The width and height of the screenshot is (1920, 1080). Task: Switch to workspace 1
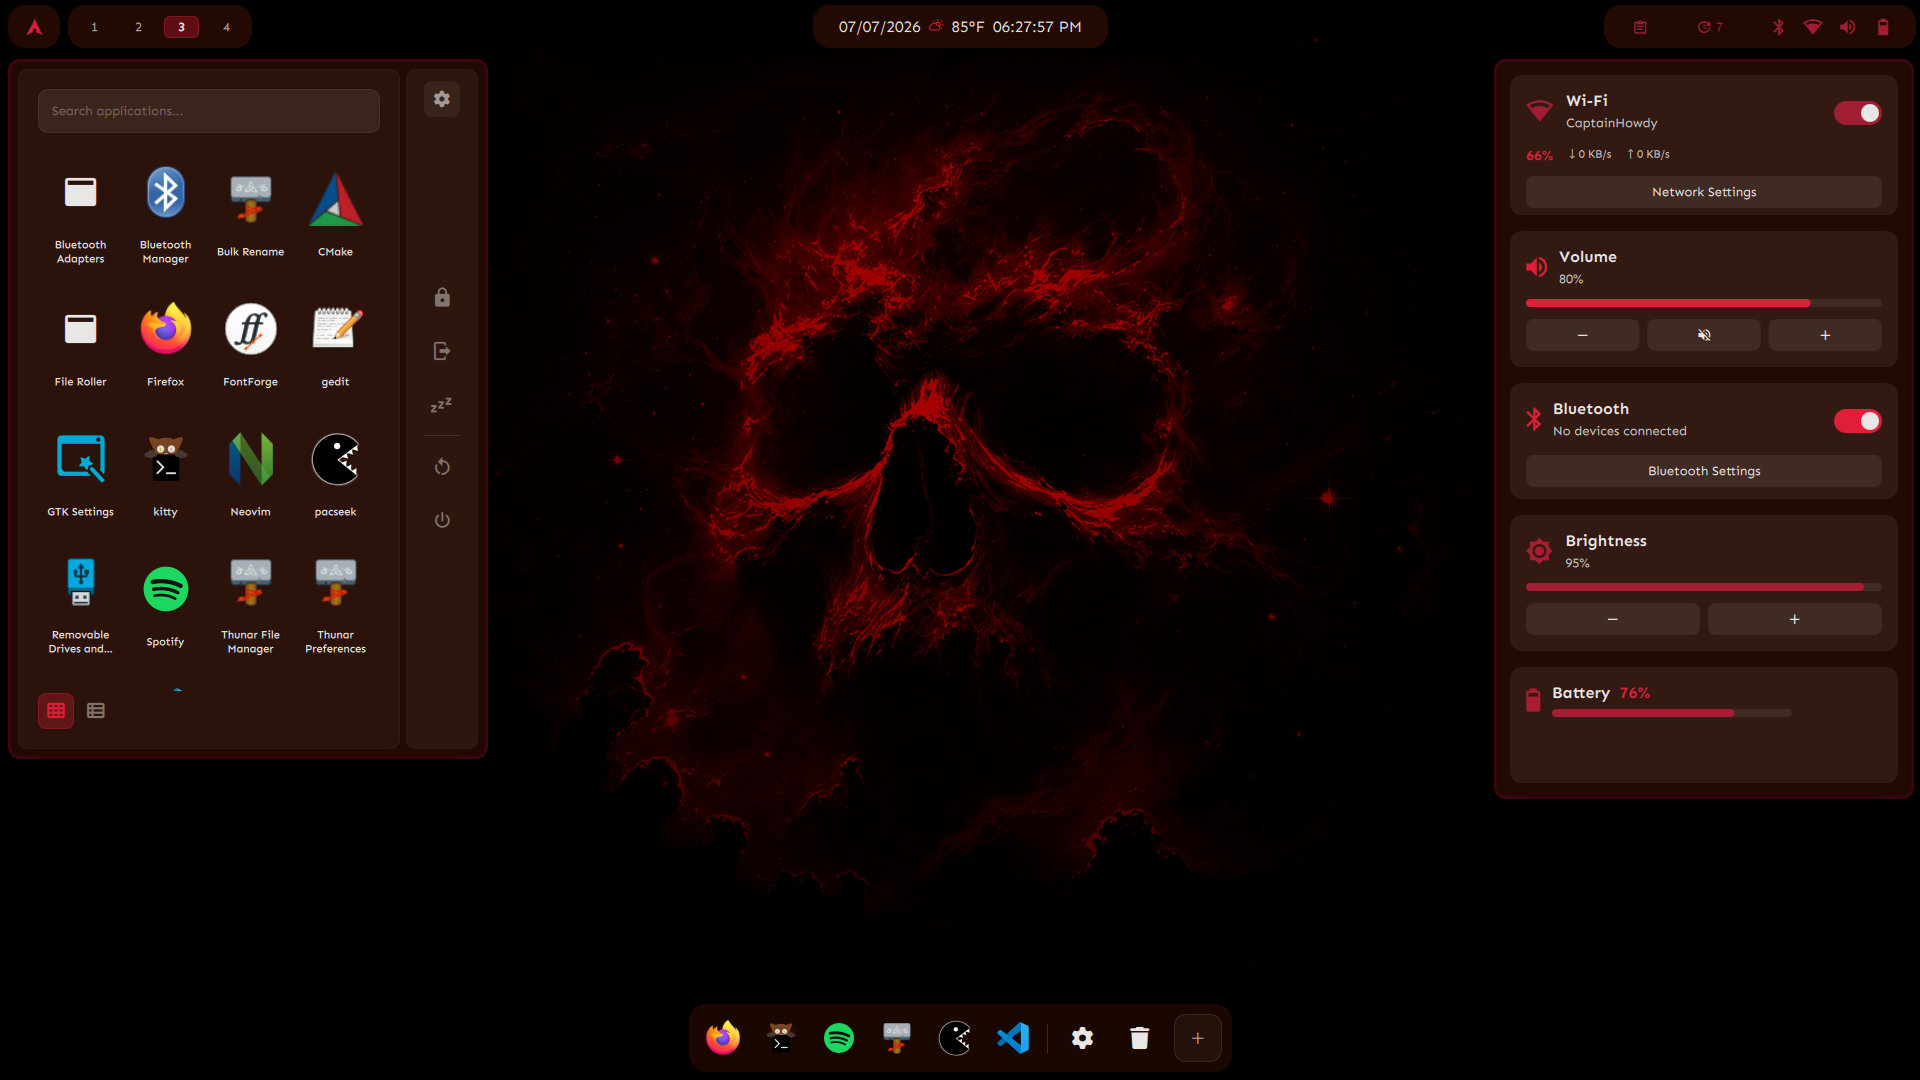pyautogui.click(x=94, y=27)
